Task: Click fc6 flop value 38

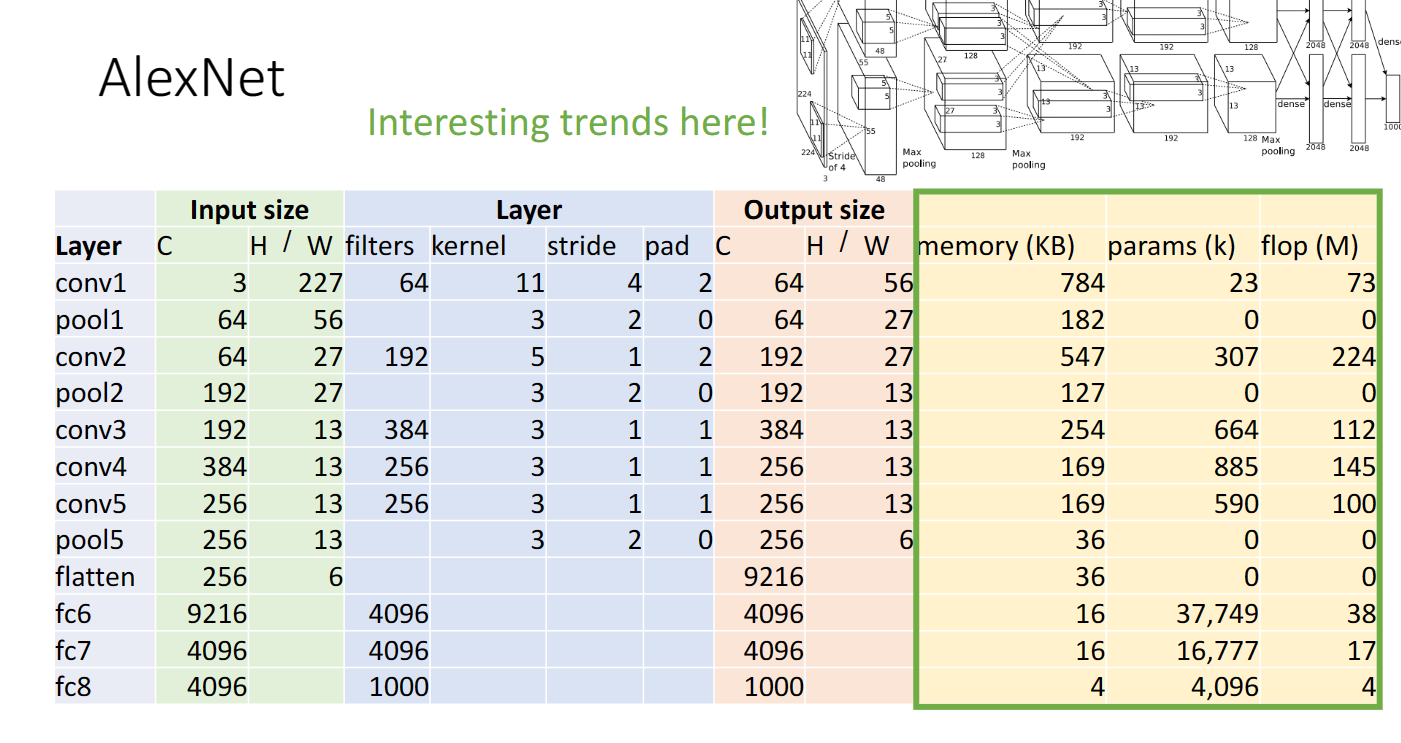Action: 1361,613
